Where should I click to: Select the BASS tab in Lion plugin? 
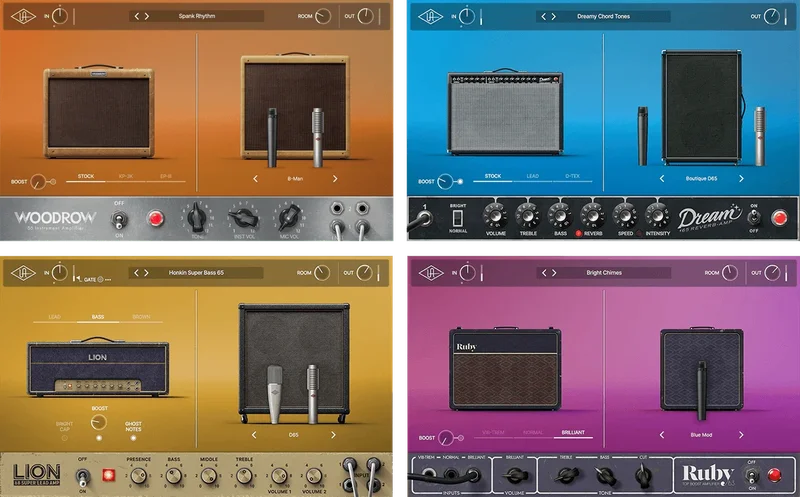tap(98, 317)
